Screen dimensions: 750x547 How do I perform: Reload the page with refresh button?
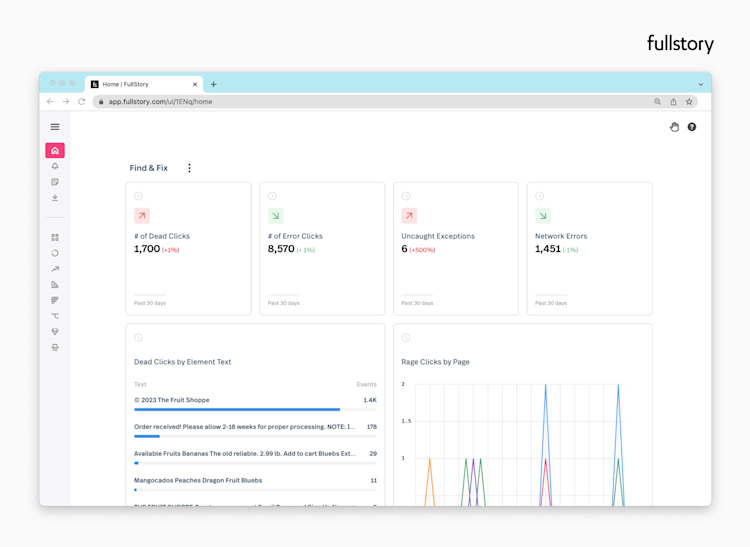(x=82, y=101)
